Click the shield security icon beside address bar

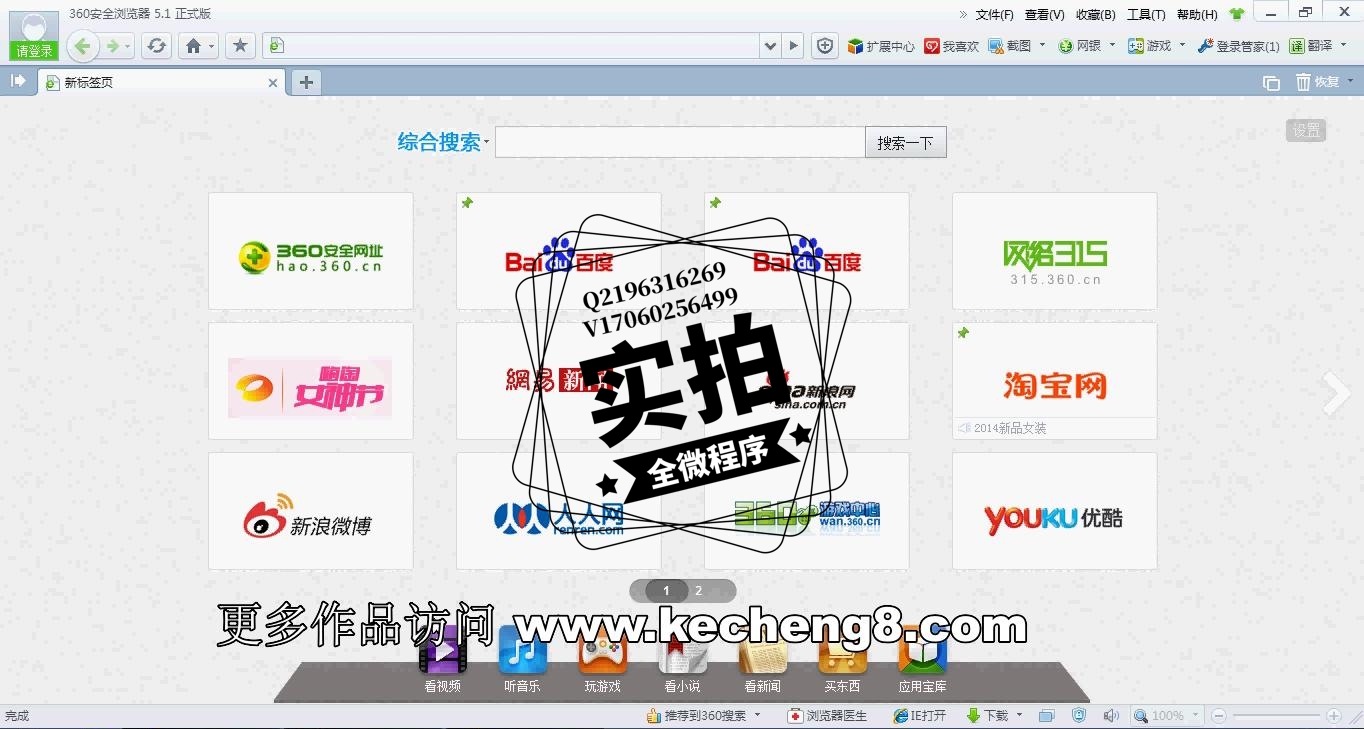click(x=824, y=46)
